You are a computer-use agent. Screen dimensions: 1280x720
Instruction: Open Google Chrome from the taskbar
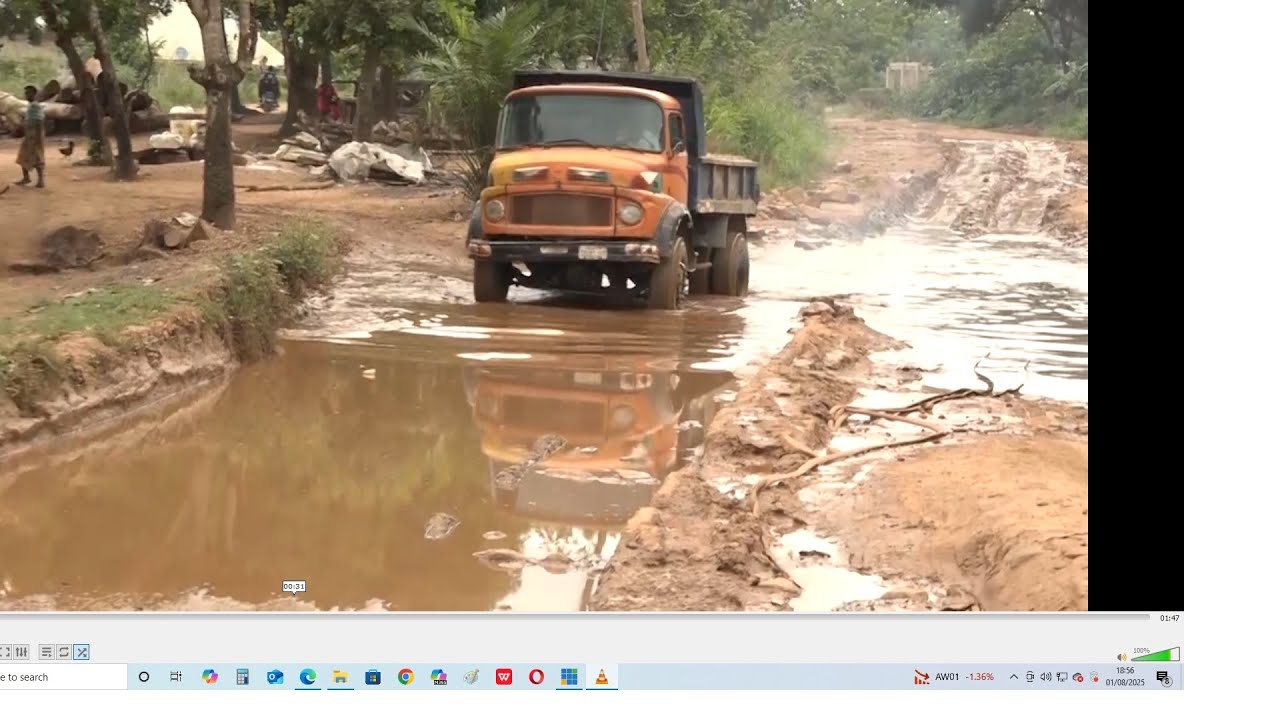tap(406, 677)
